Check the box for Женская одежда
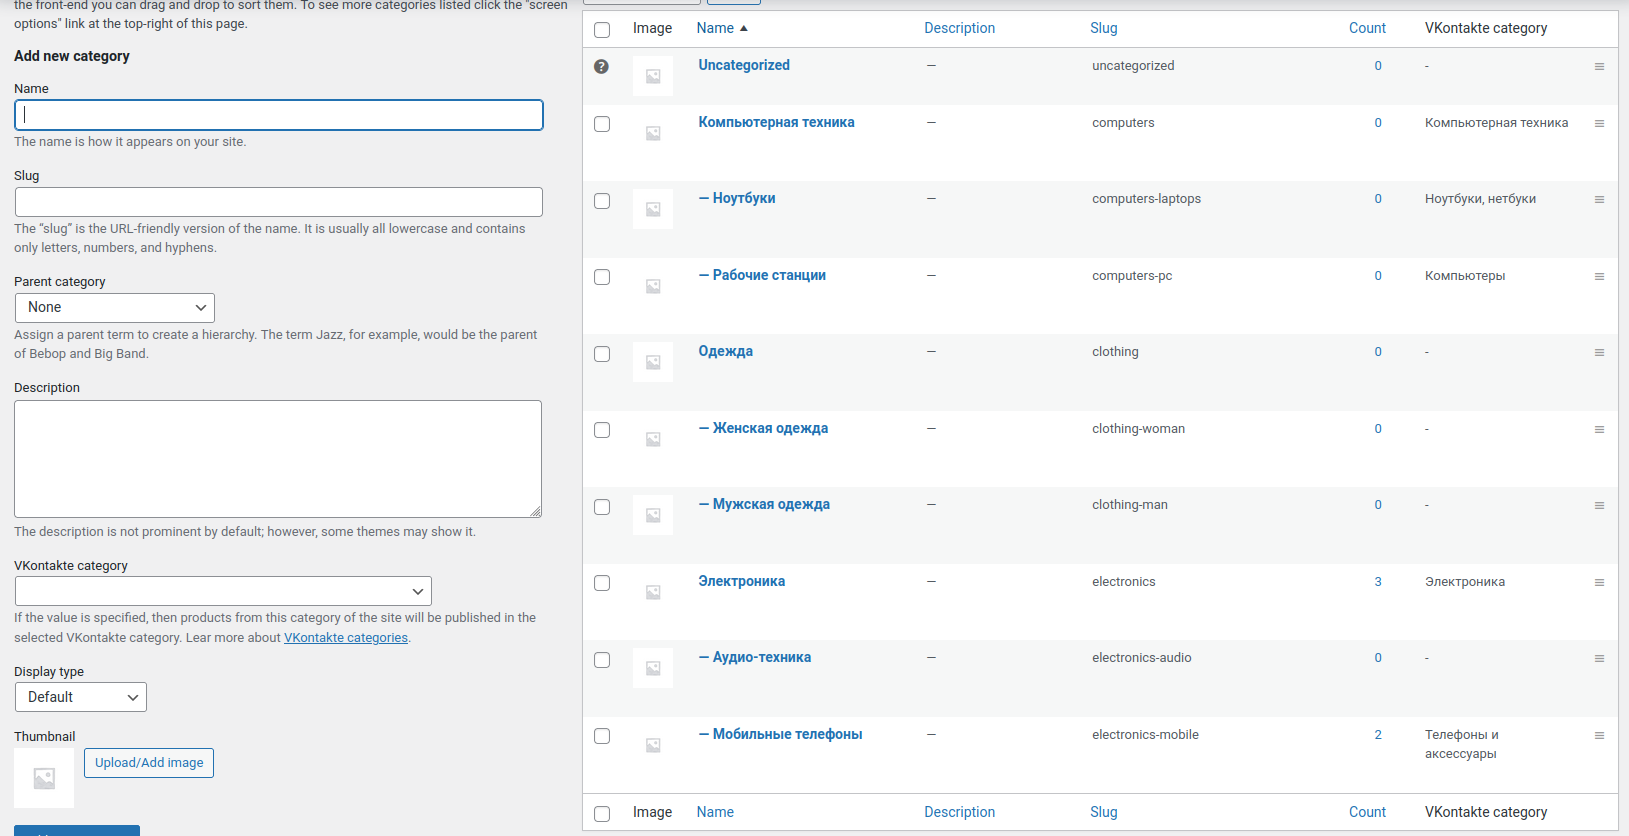The height and width of the screenshot is (836, 1629). click(x=602, y=430)
